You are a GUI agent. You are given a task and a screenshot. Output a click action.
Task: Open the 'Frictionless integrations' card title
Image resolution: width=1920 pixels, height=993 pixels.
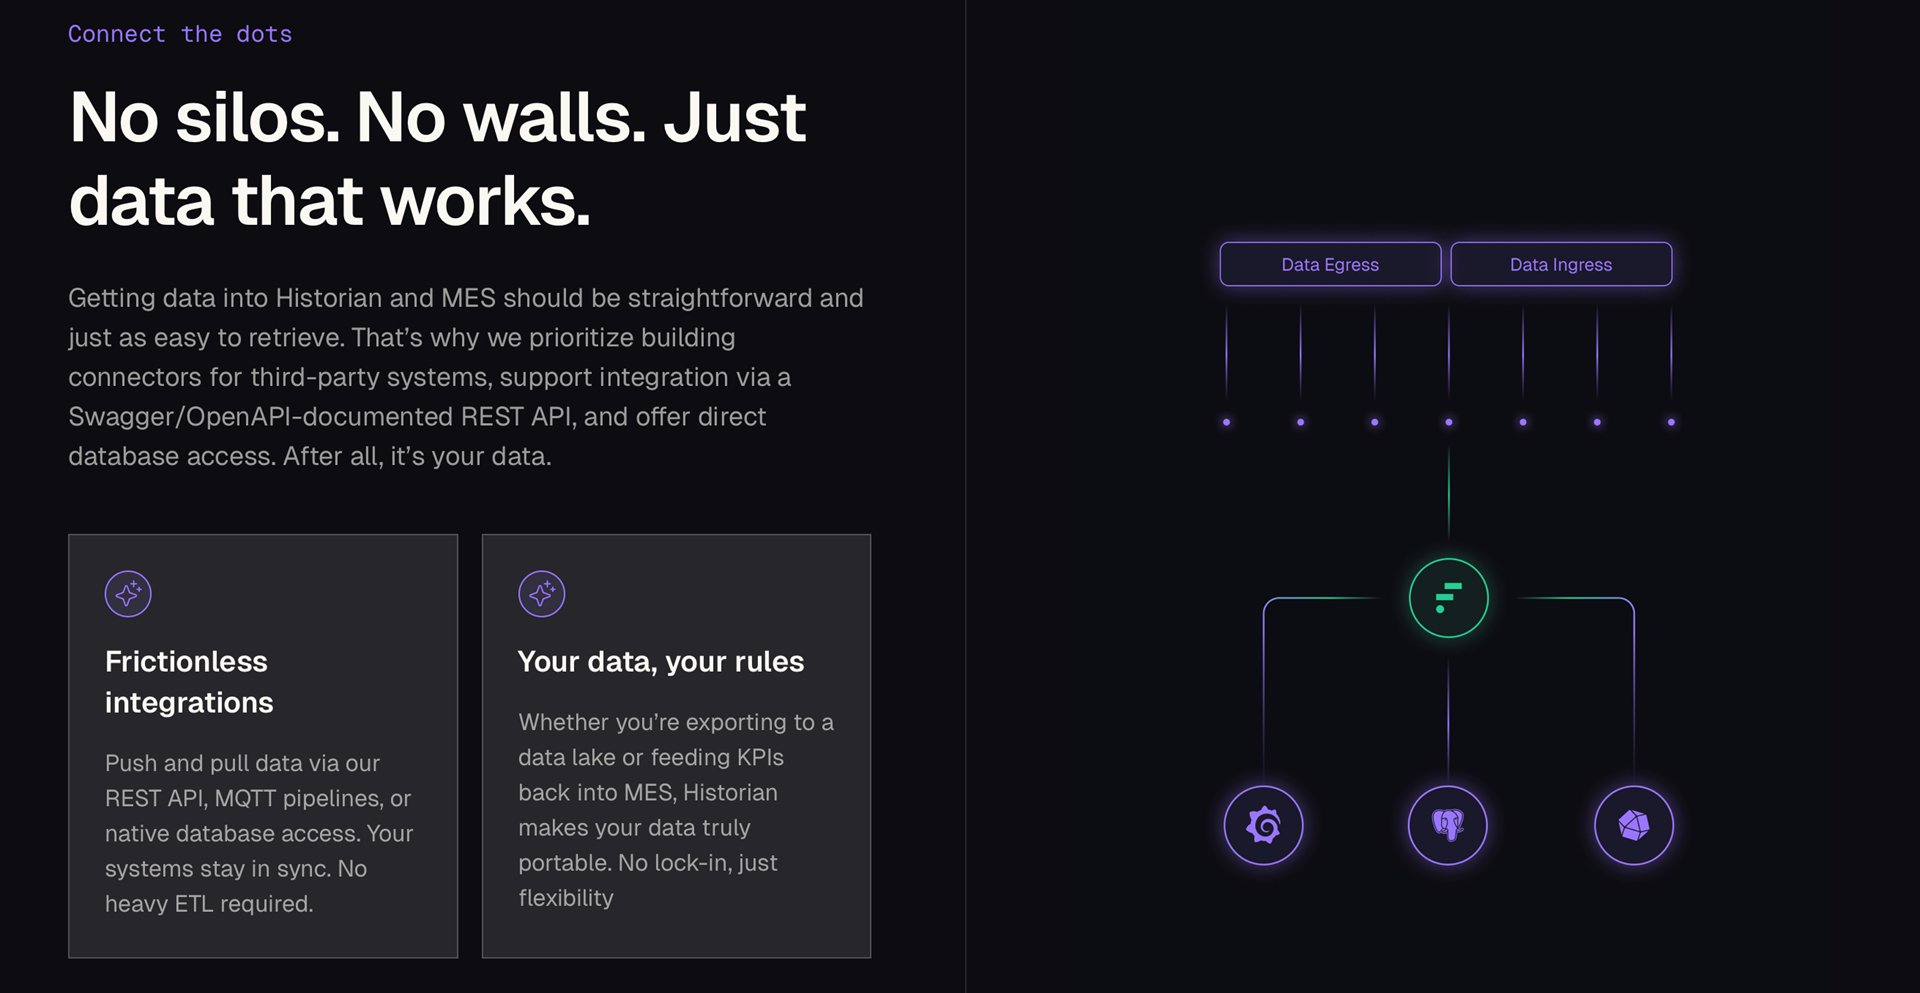[188, 682]
